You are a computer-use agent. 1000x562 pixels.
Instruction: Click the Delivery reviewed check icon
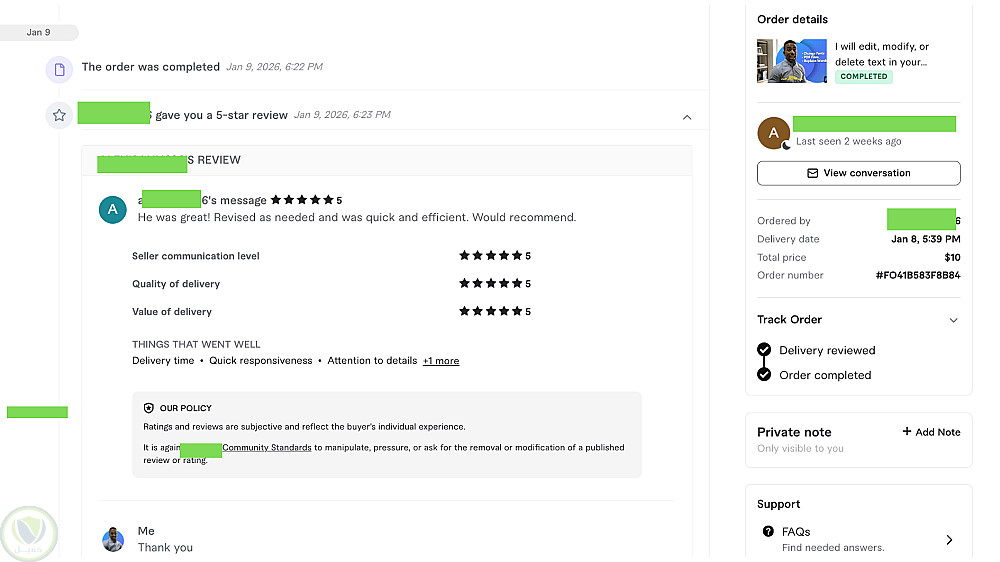[x=764, y=350]
